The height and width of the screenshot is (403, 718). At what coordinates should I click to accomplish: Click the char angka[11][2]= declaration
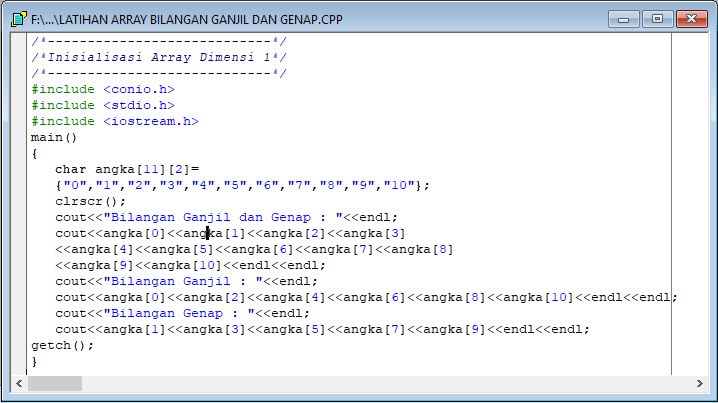point(127,169)
